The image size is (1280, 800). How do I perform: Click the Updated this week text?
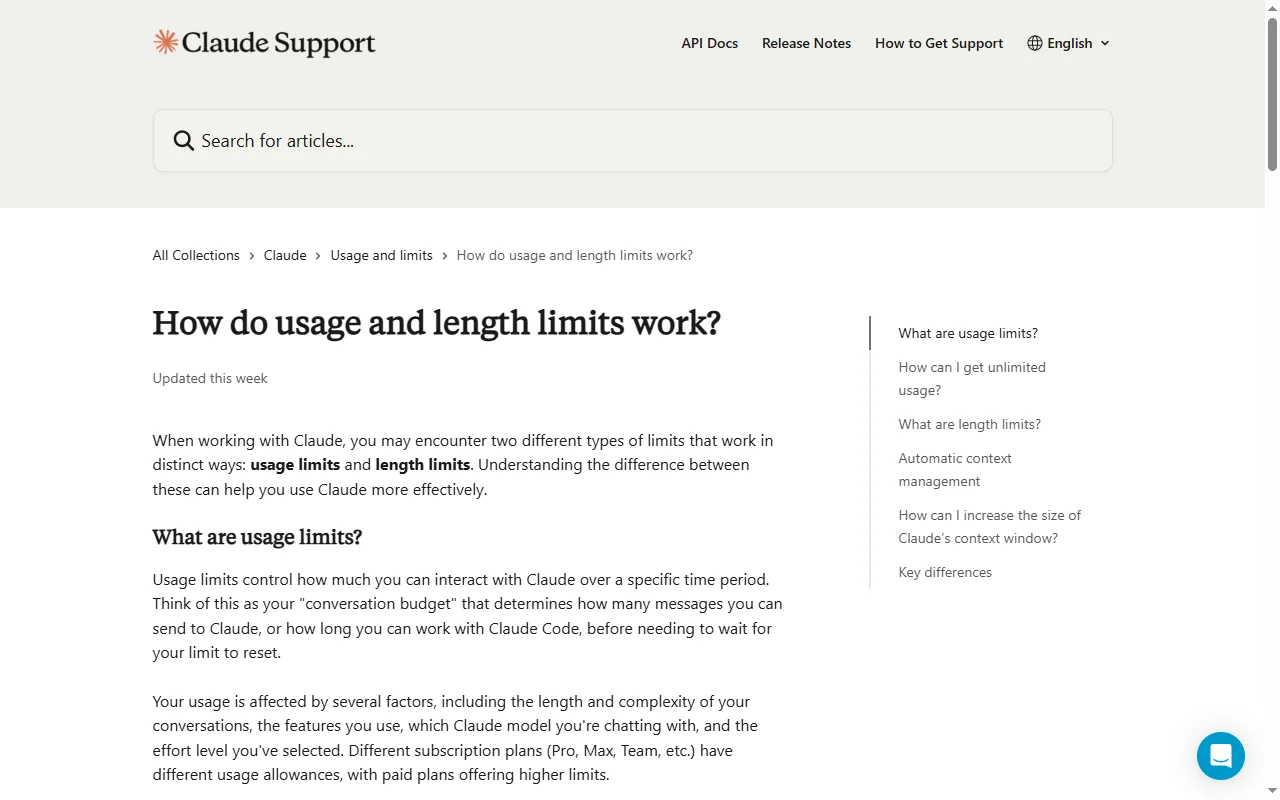click(x=210, y=378)
